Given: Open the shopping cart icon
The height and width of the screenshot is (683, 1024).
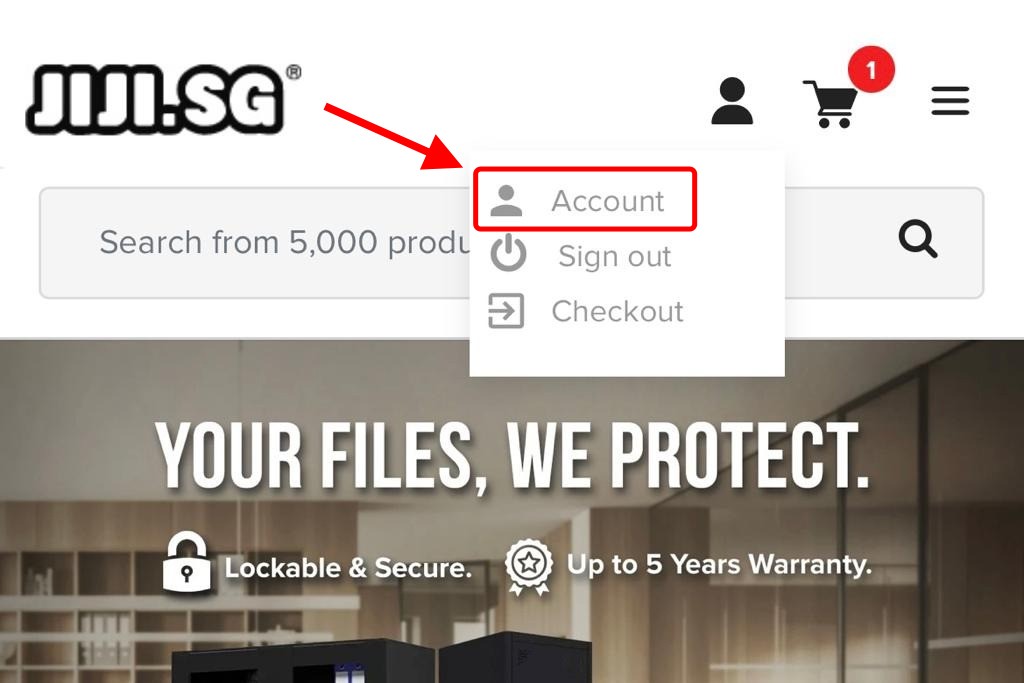Looking at the screenshot, I should 831,103.
